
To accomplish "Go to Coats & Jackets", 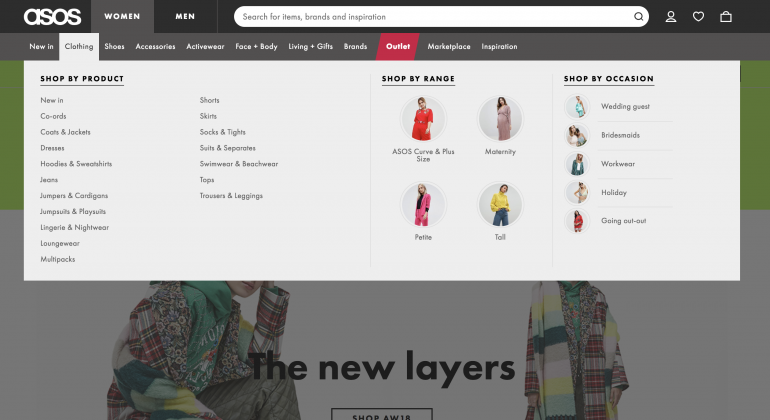I will (65, 132).
